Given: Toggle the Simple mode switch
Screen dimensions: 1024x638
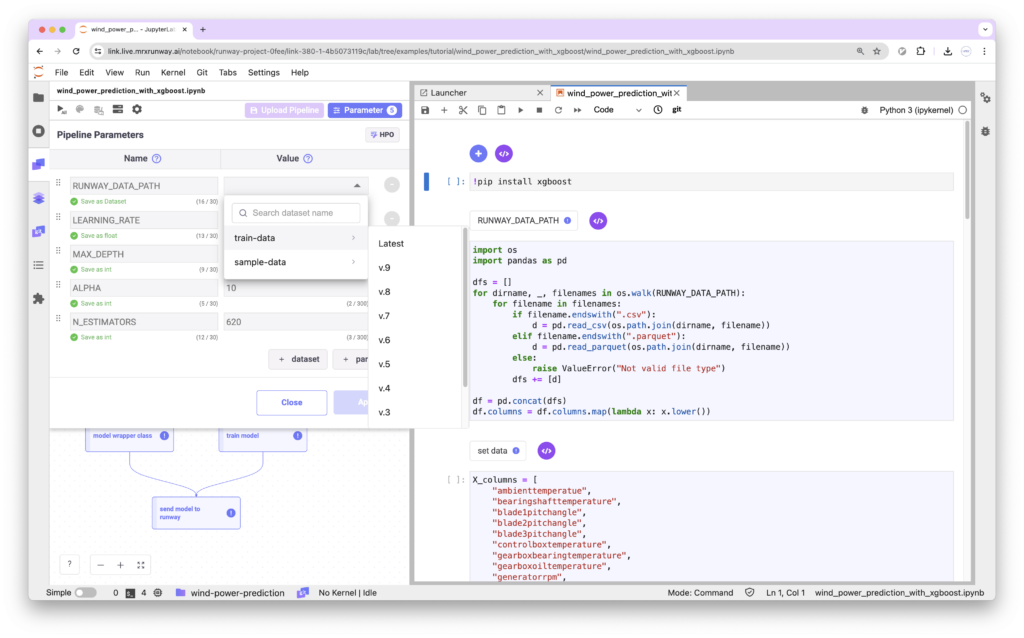Looking at the screenshot, I should click(x=86, y=593).
